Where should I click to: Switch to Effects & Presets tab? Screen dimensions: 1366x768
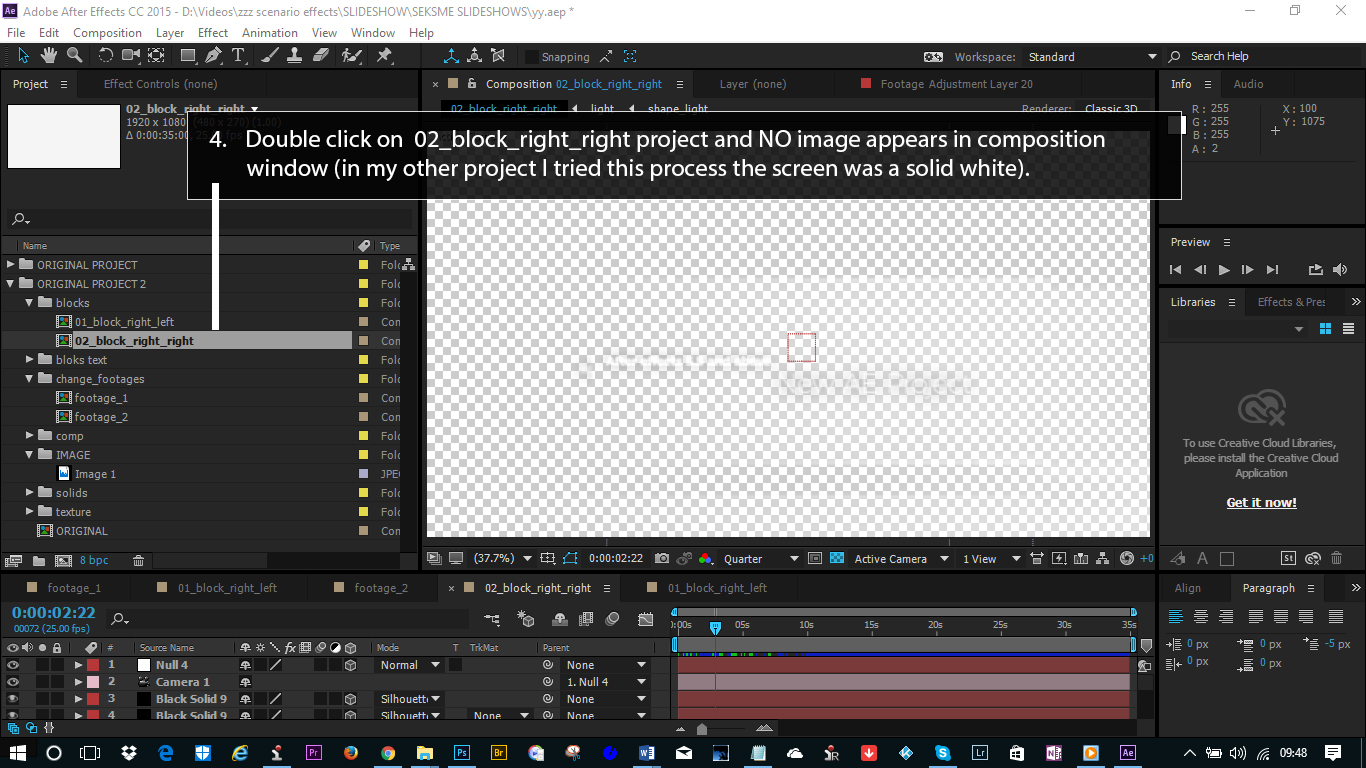coord(1291,302)
